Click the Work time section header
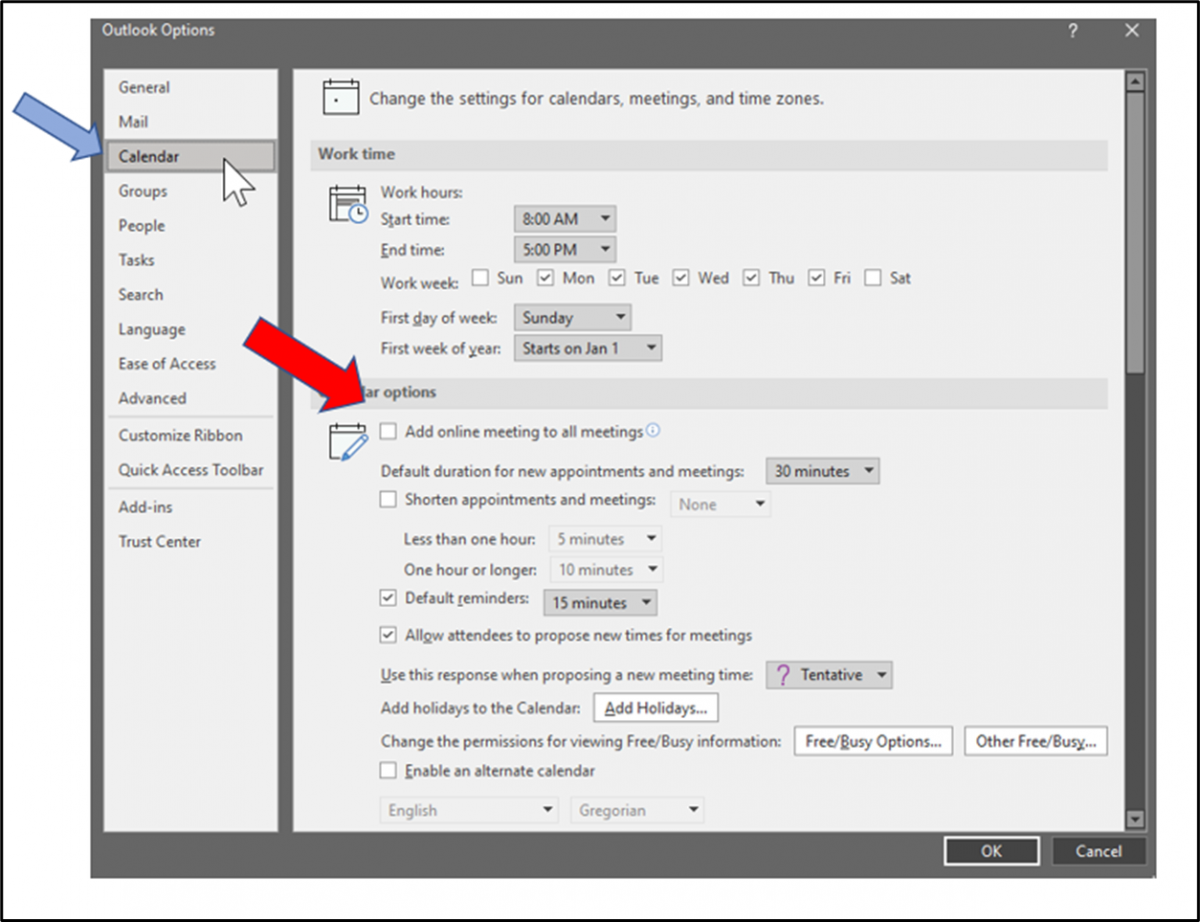1200x922 pixels. click(x=709, y=154)
